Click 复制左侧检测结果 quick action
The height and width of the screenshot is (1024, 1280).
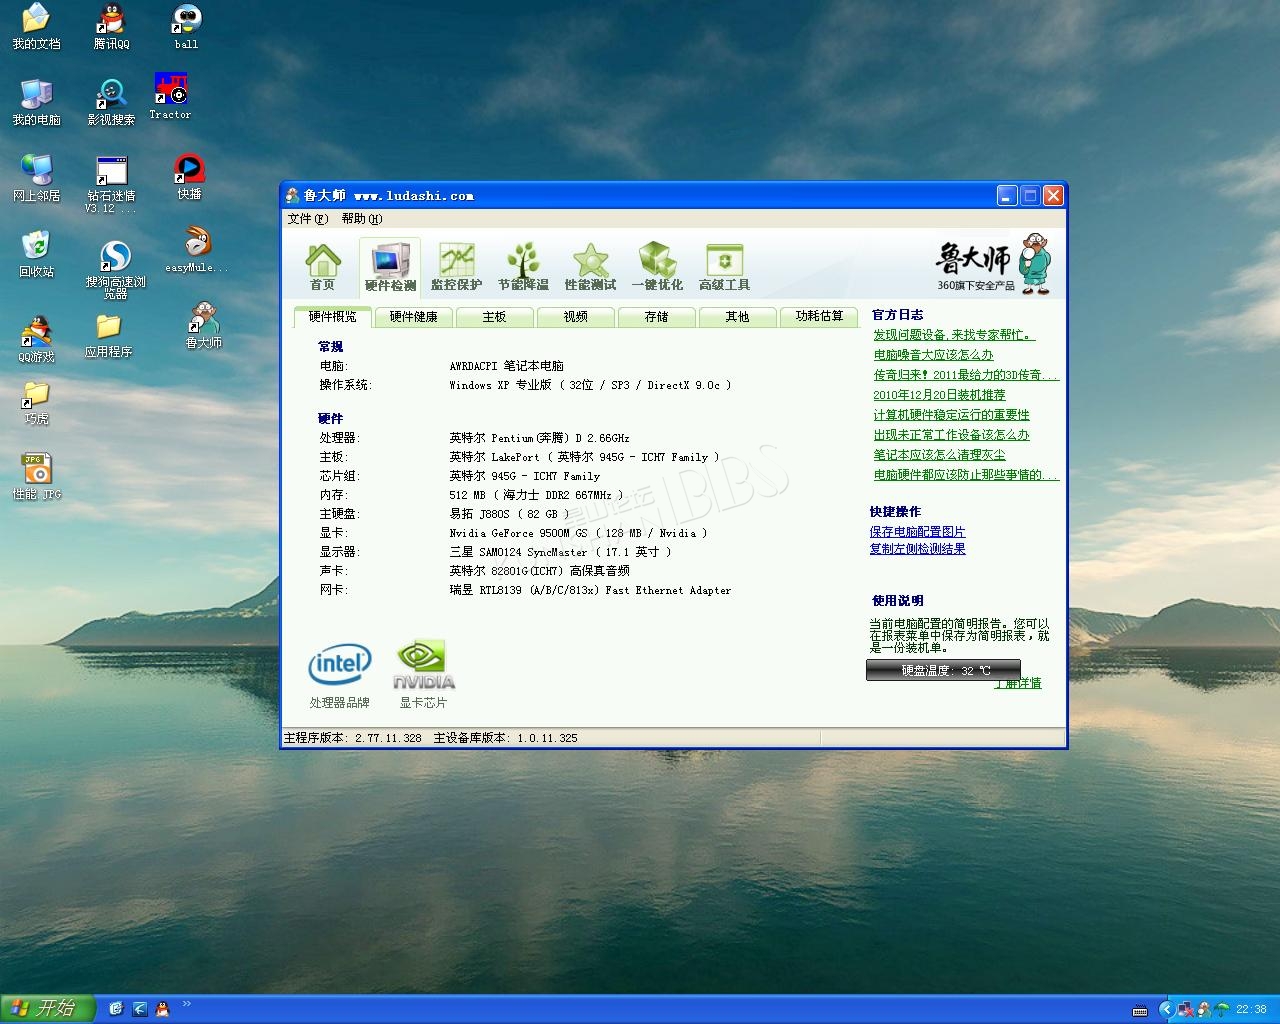pyautogui.click(x=917, y=549)
